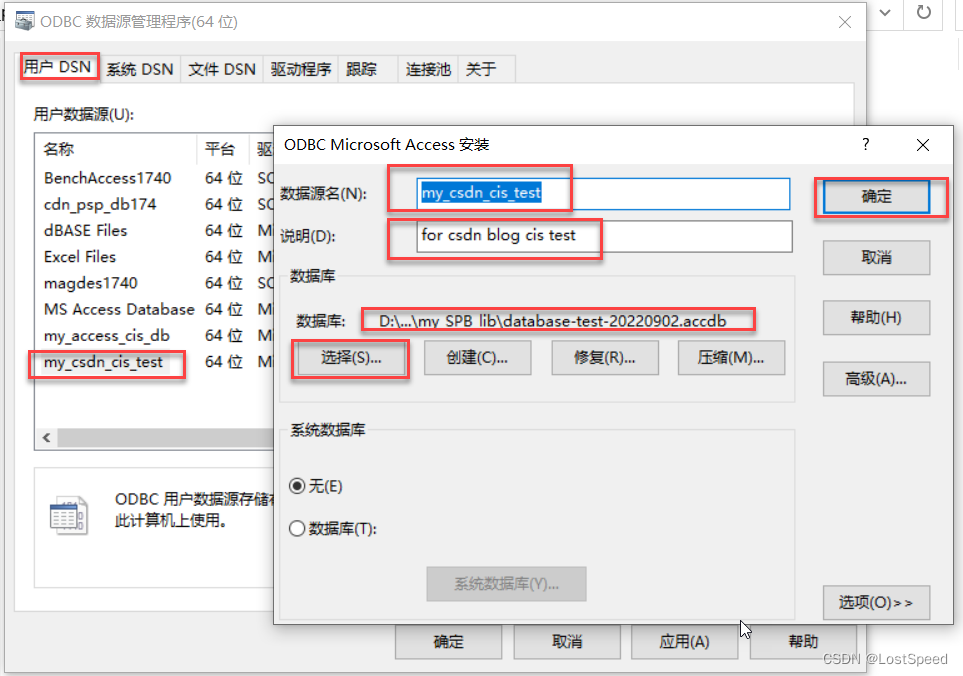
Task: Open the 高级(A)... advanced settings
Action: point(876,379)
